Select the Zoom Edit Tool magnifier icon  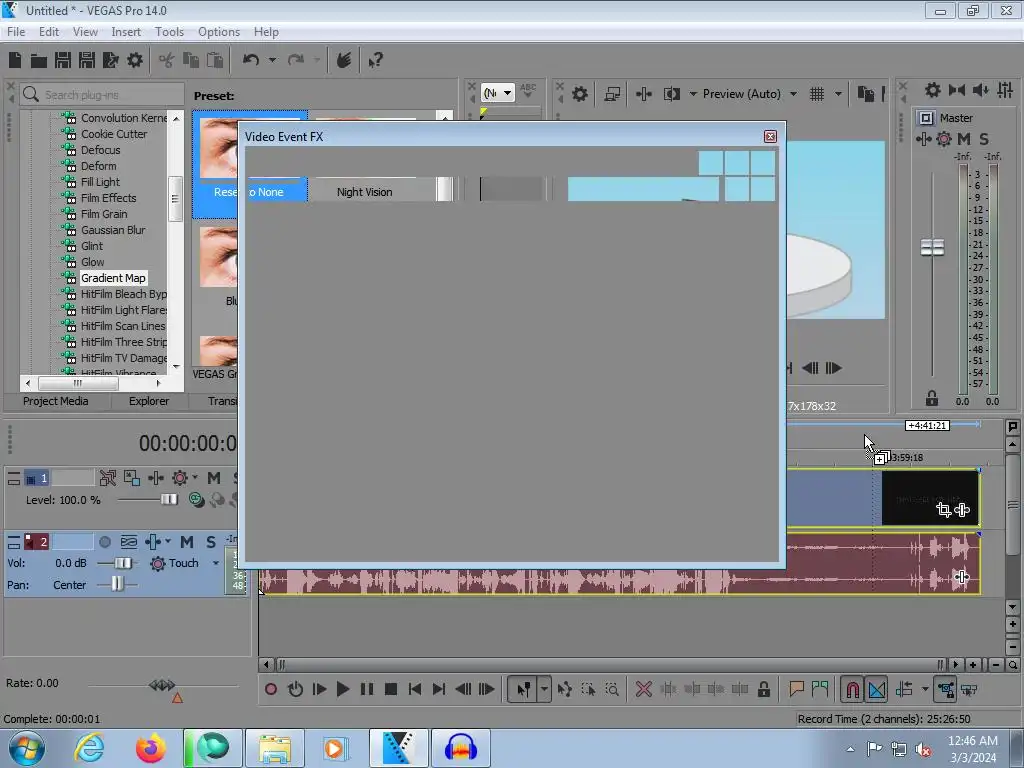[612, 690]
